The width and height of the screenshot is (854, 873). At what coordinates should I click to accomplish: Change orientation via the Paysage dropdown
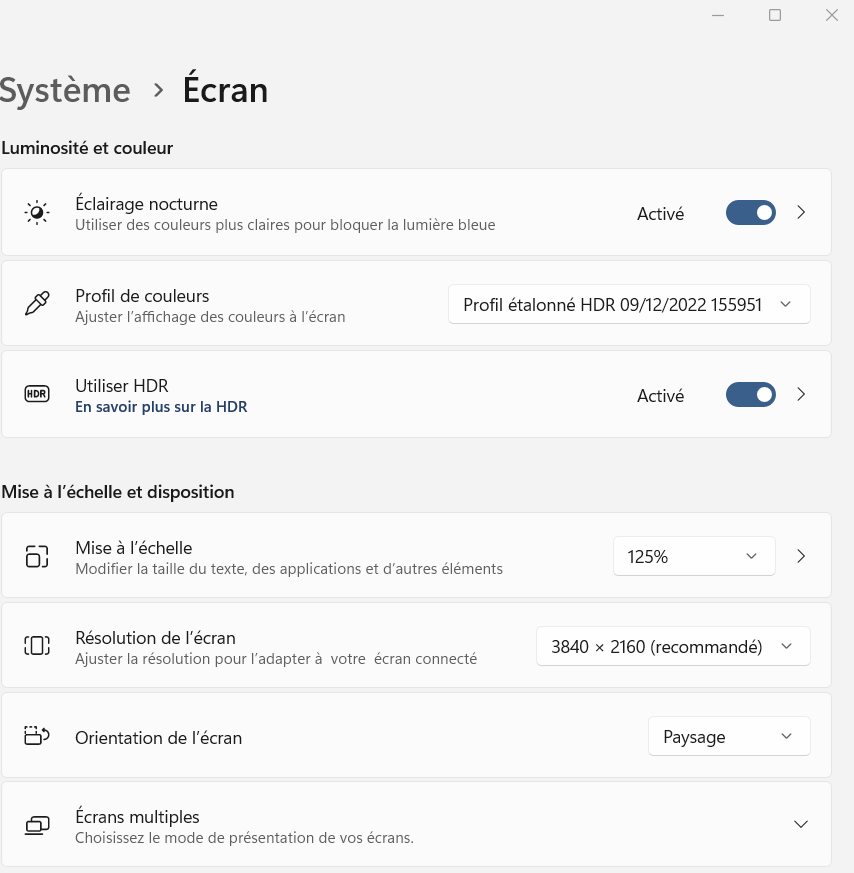[x=729, y=736]
